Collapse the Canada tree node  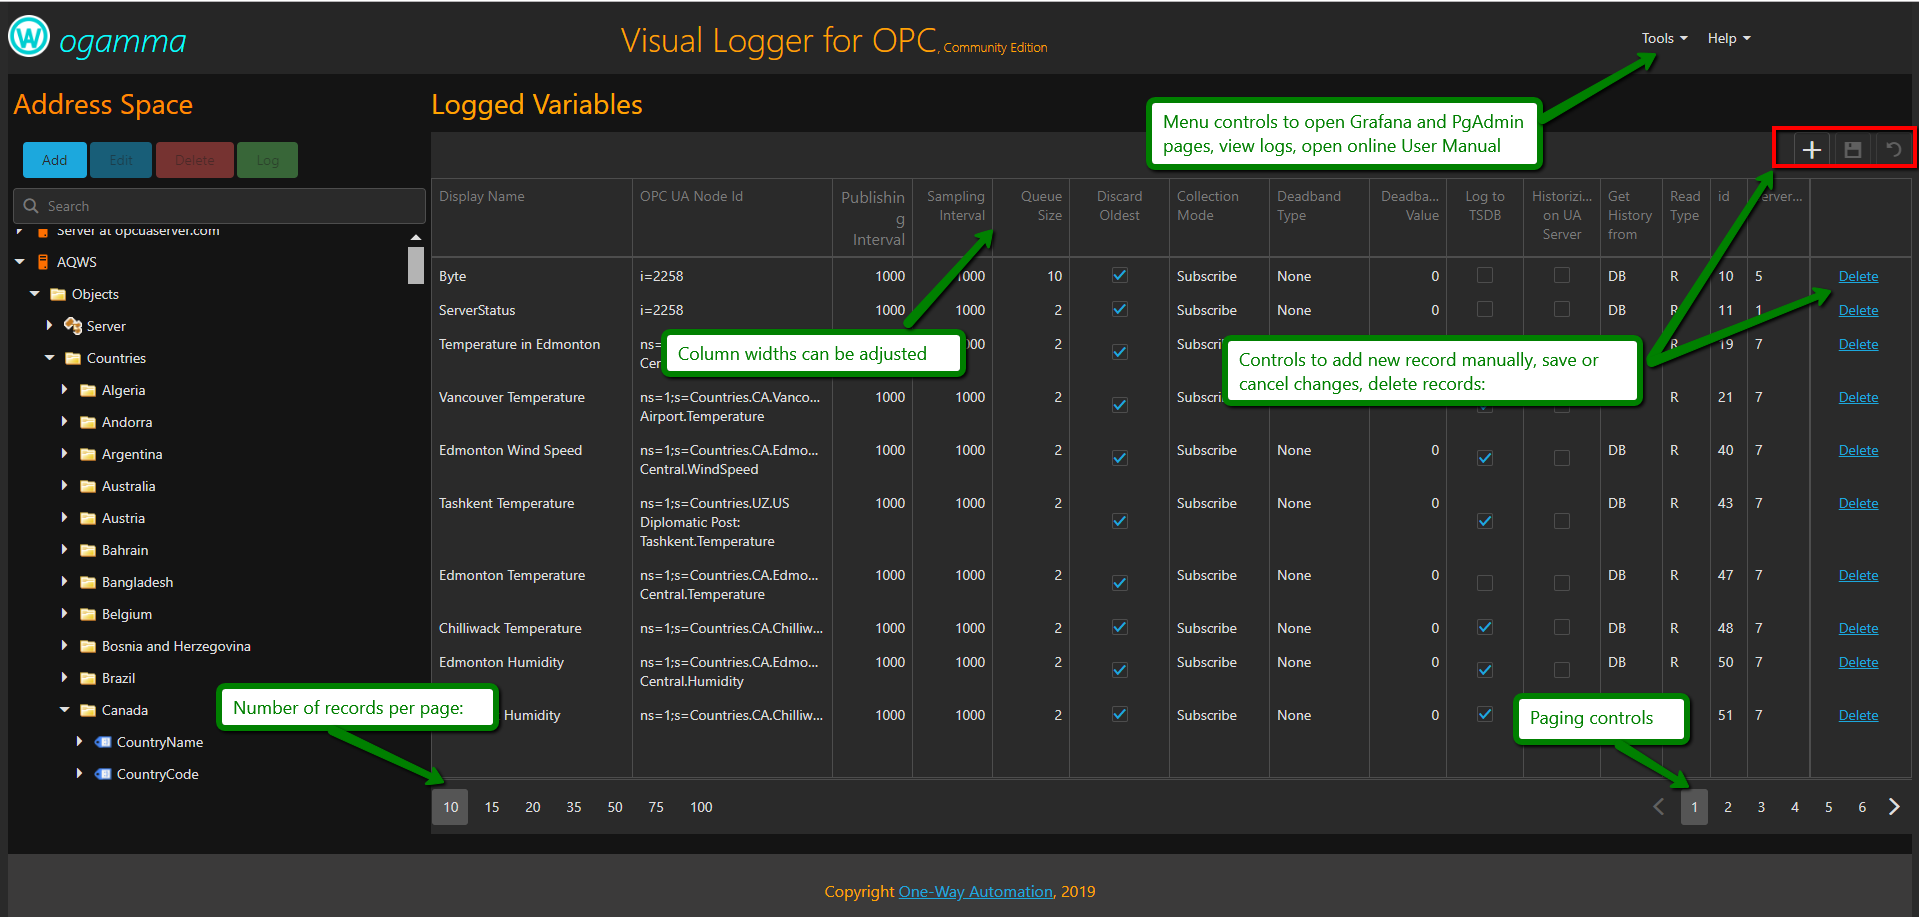point(65,710)
